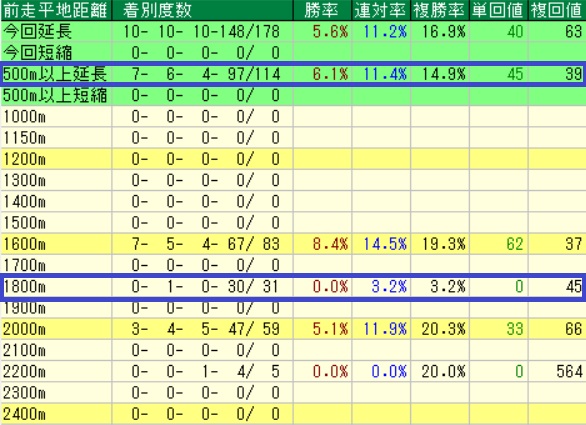Click the 564 value in 2200m row
The width and height of the screenshot is (586, 425).
tap(569, 372)
